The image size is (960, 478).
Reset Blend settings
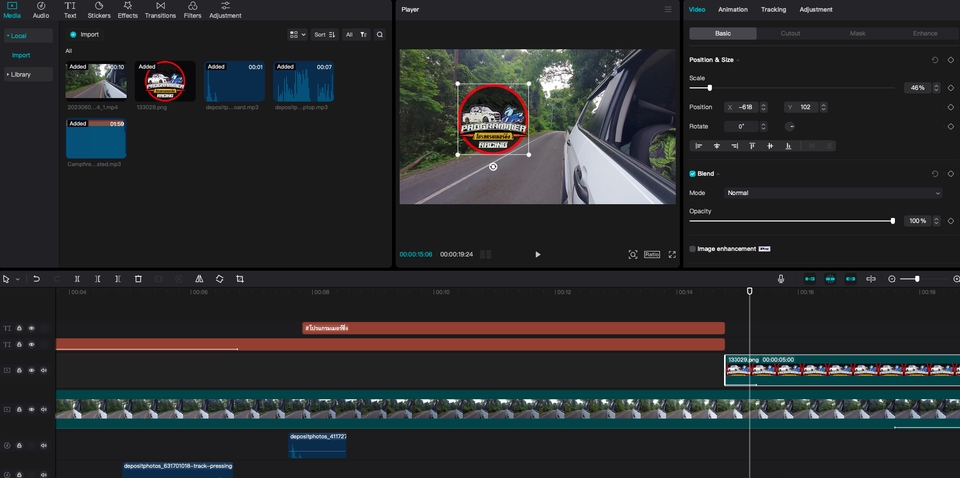click(x=935, y=174)
